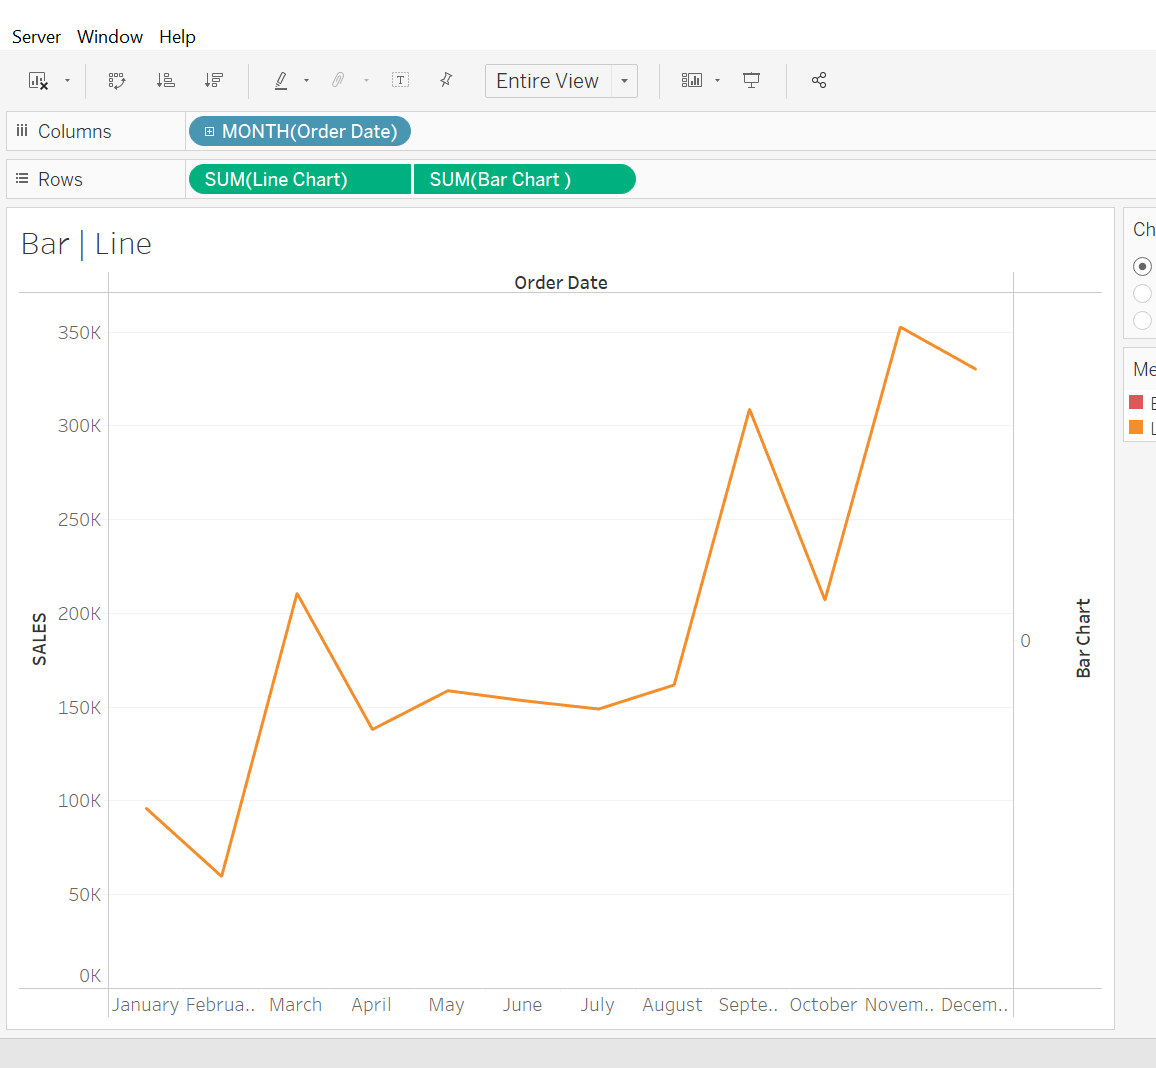Click the Bar | Line sheet title

(86, 244)
